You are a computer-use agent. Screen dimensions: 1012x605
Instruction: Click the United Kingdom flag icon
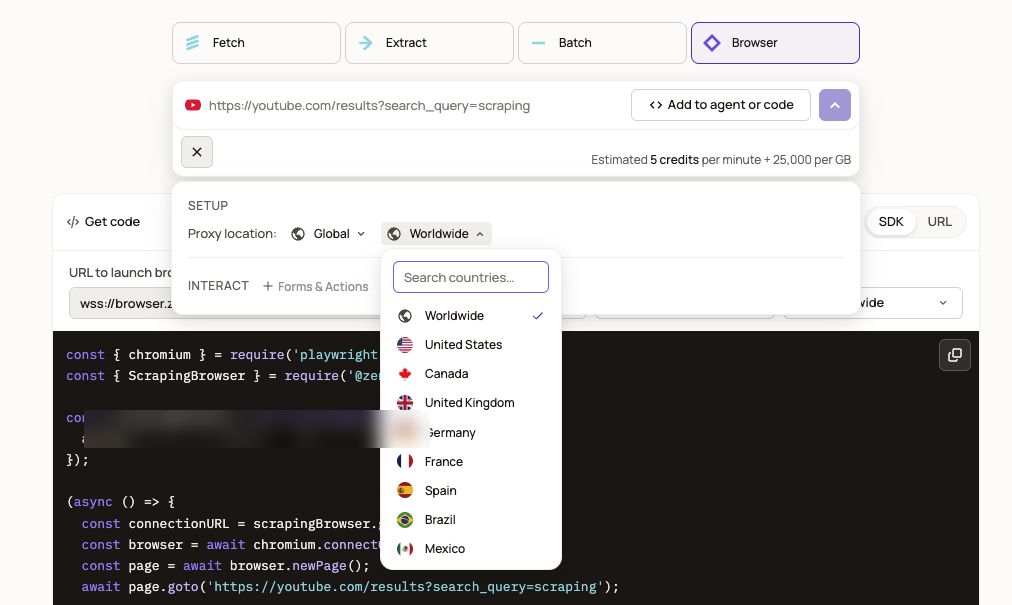point(405,403)
